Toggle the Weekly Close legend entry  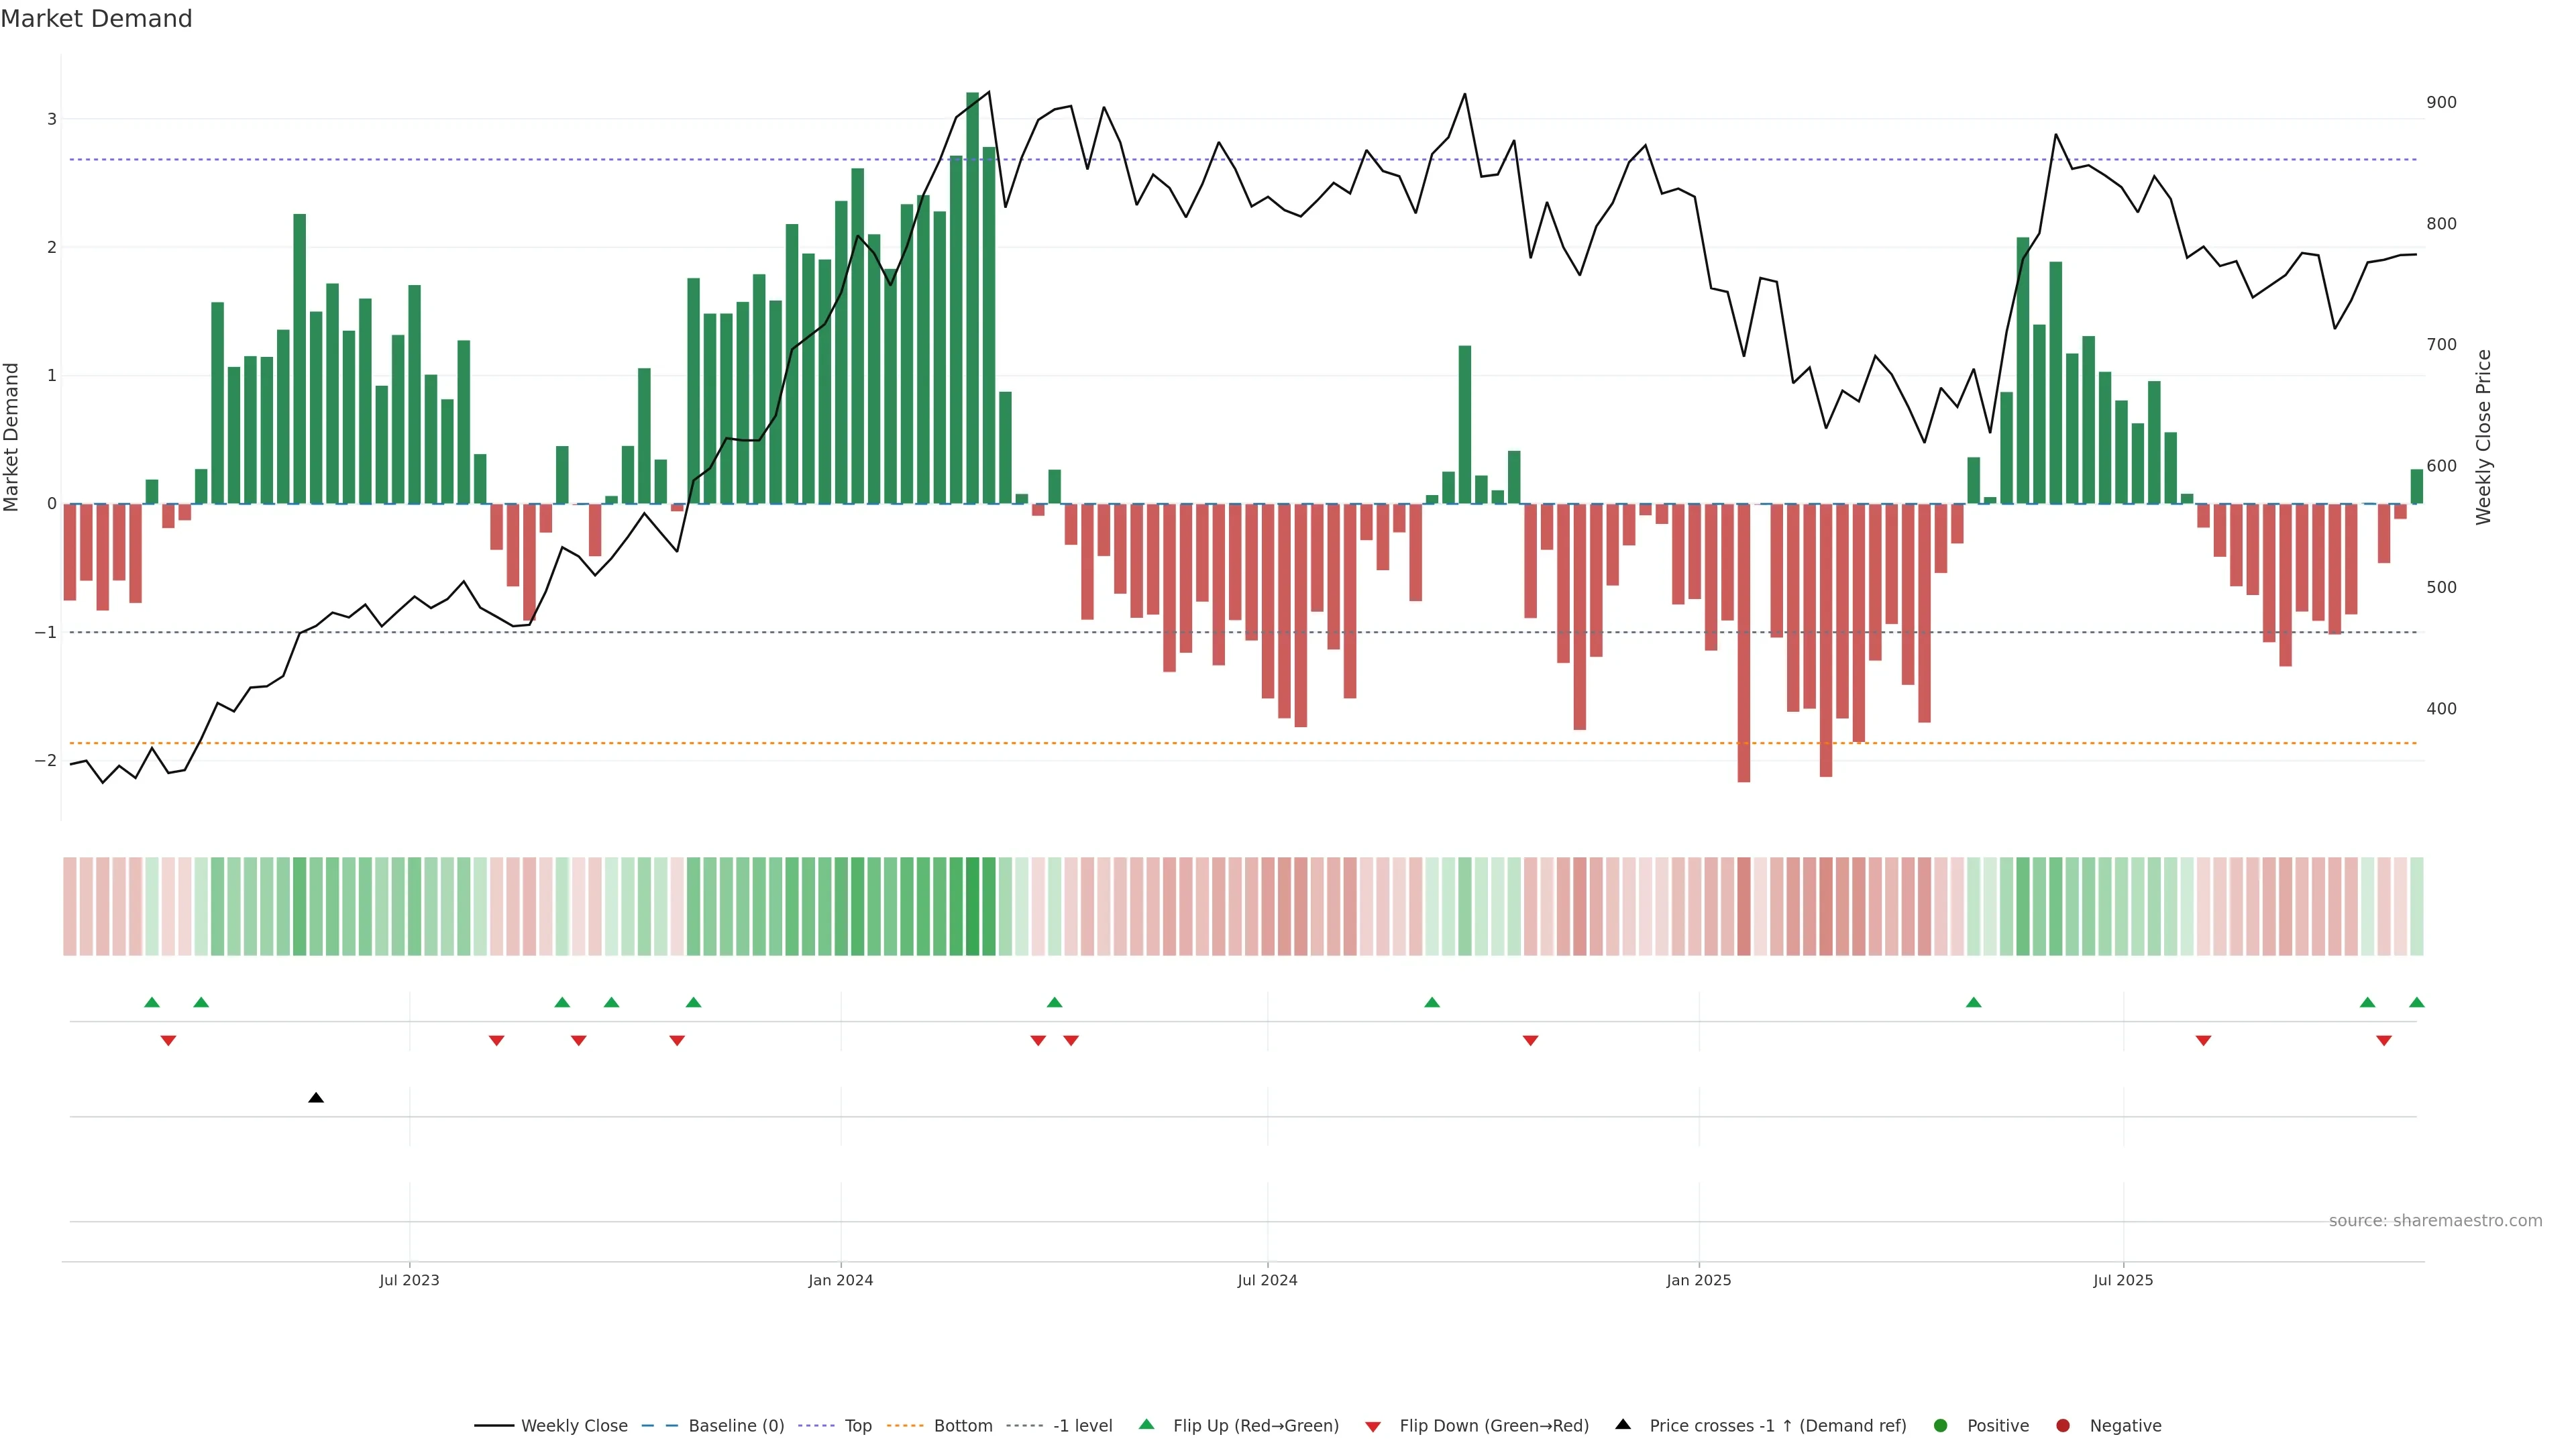point(574,1425)
